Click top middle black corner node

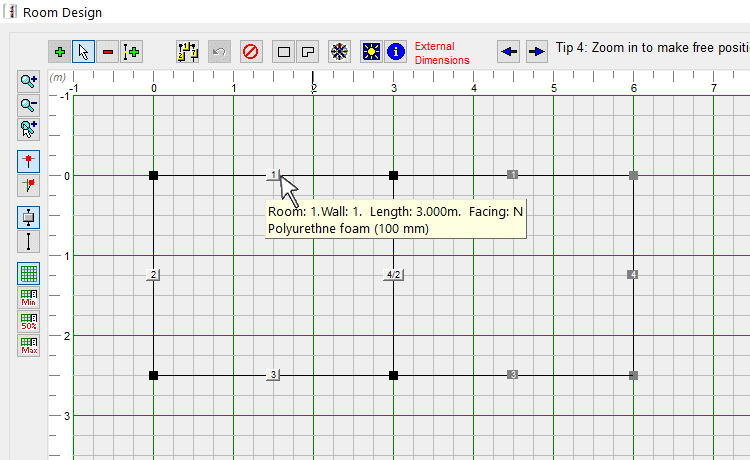tap(393, 175)
